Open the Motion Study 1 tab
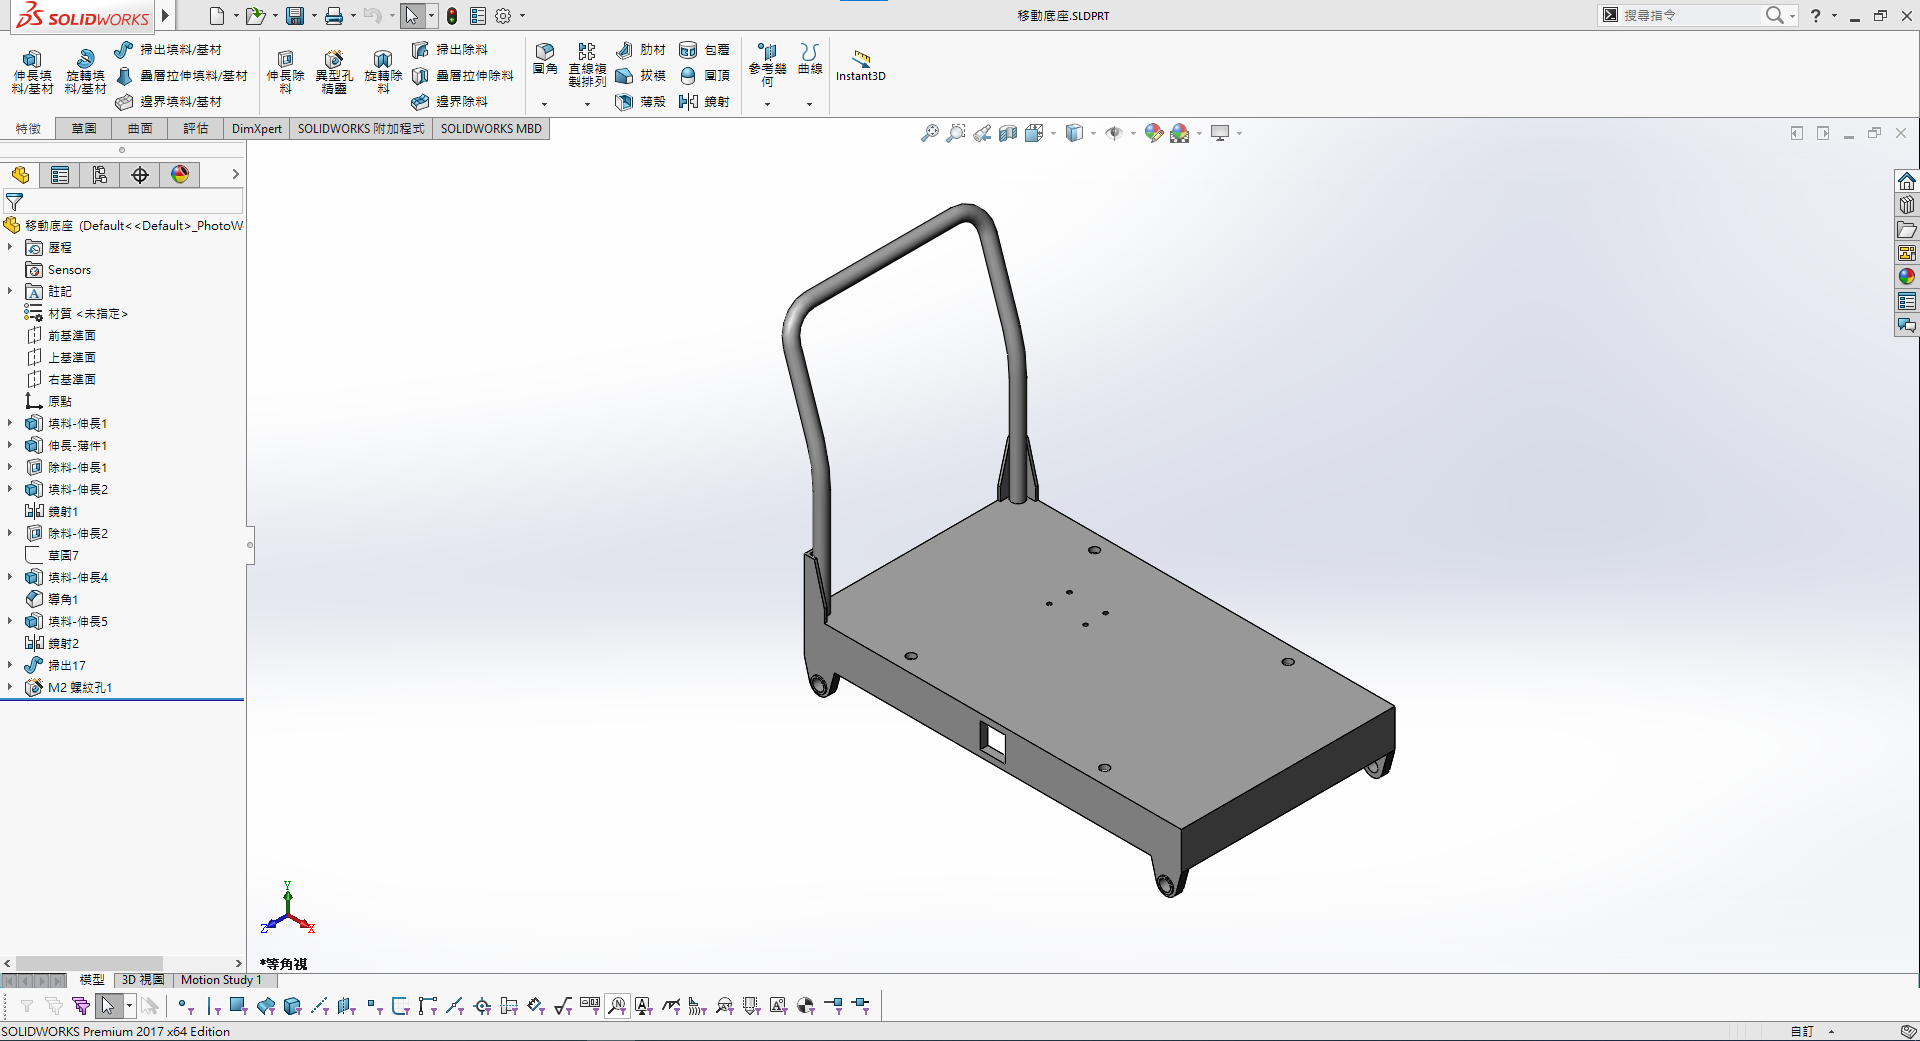This screenshot has width=1920, height=1041. pos(221,980)
